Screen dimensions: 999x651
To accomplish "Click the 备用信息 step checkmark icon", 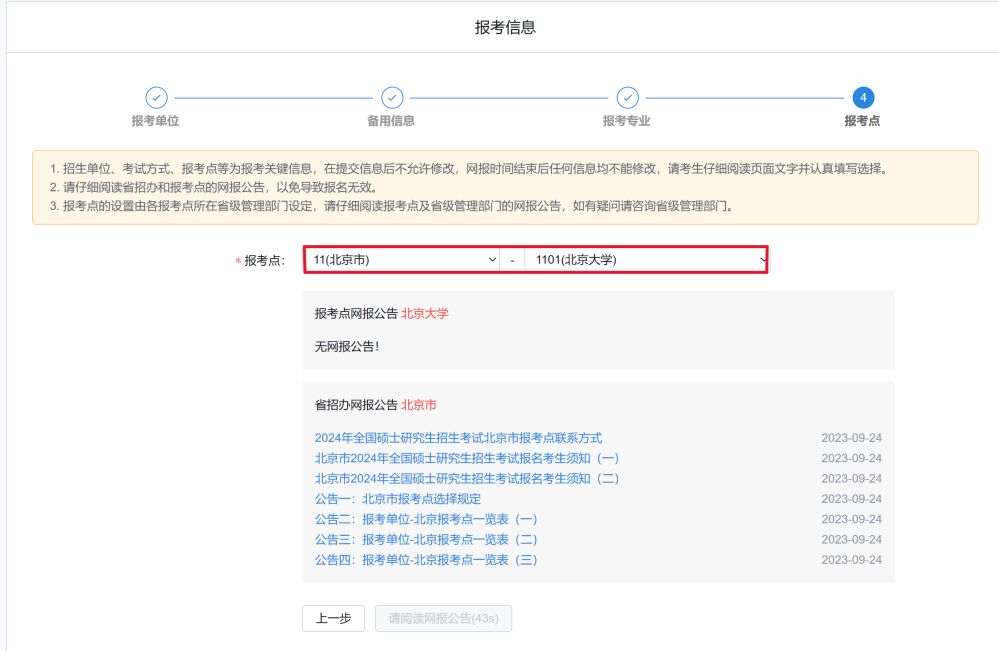I will (x=392, y=97).
